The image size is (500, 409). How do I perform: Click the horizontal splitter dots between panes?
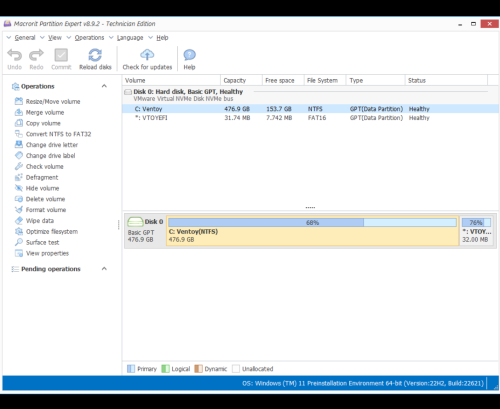click(x=310, y=208)
